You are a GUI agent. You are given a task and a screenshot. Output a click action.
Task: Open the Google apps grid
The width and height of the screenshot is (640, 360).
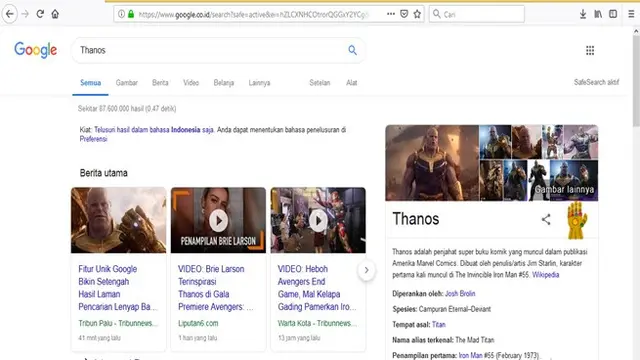(590, 51)
